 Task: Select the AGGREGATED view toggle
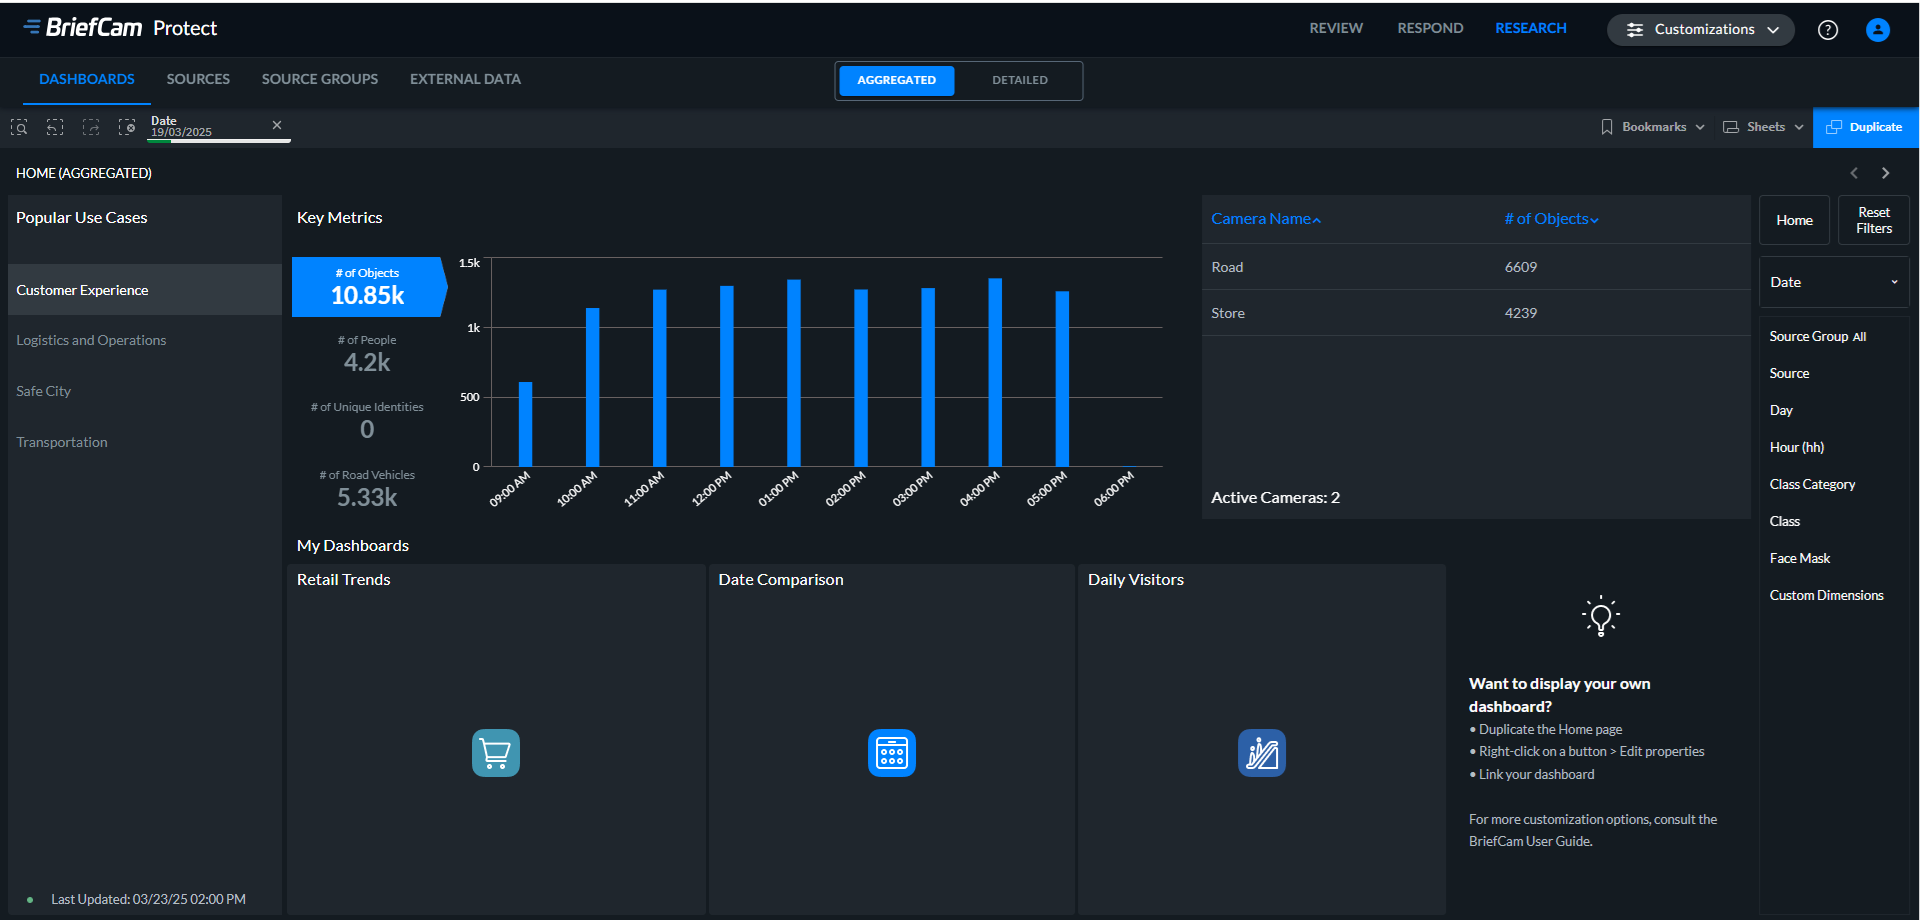coord(896,80)
